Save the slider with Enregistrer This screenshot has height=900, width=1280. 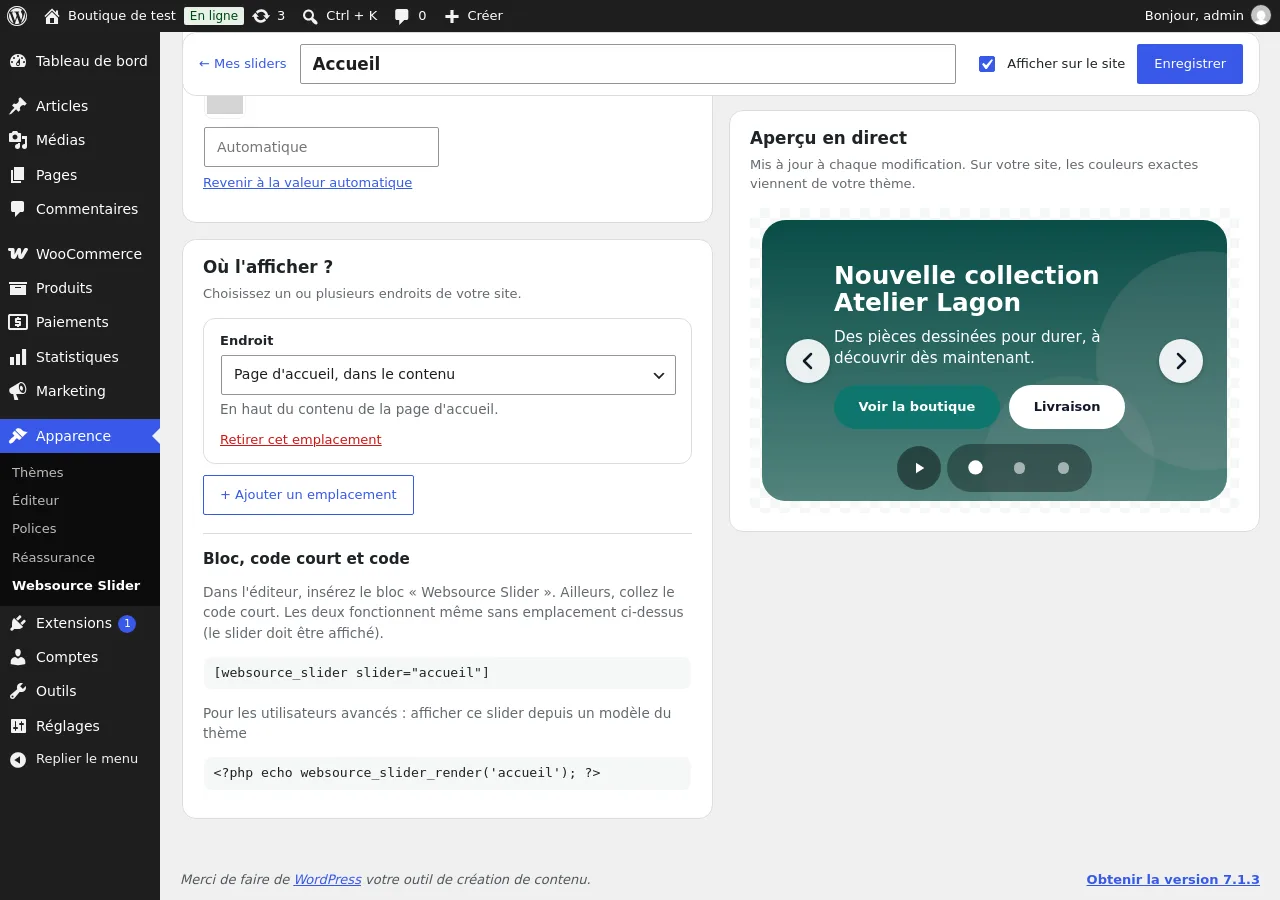tap(1190, 64)
